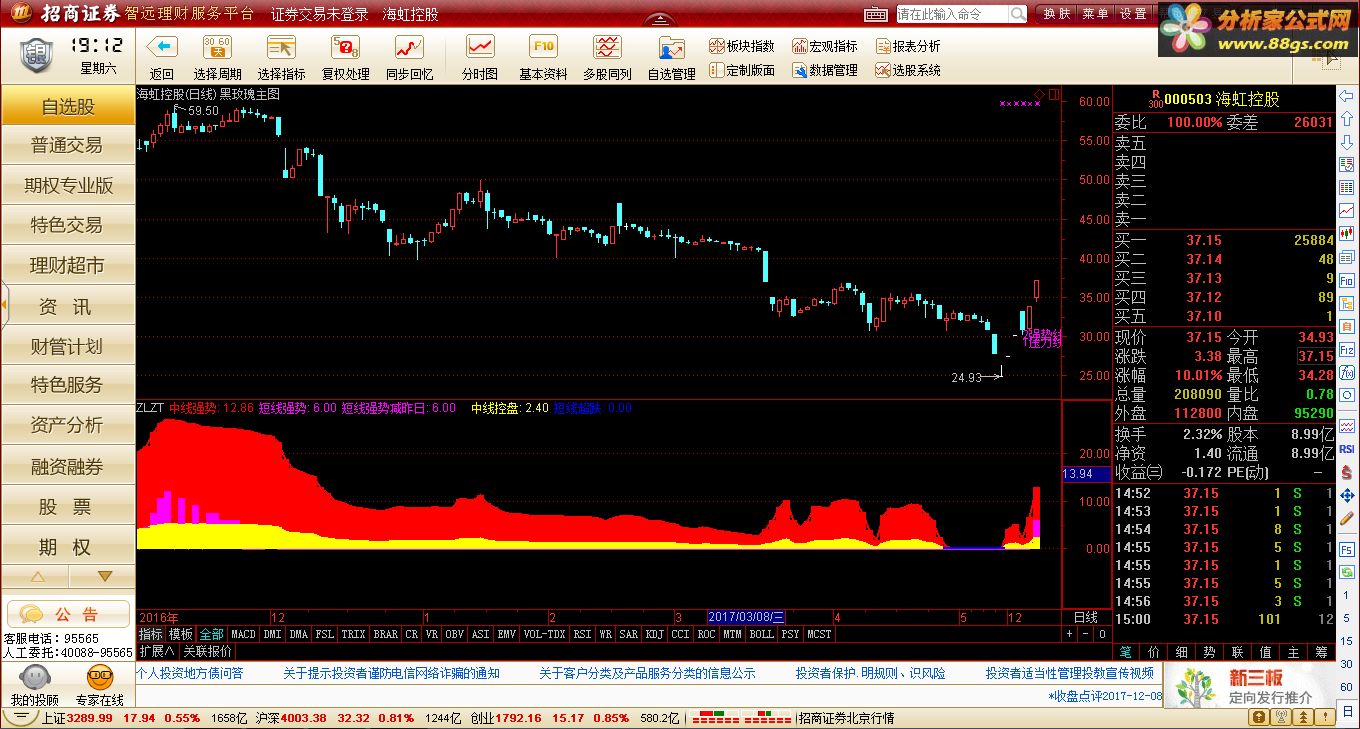Expand the 扩展 panel

point(157,650)
